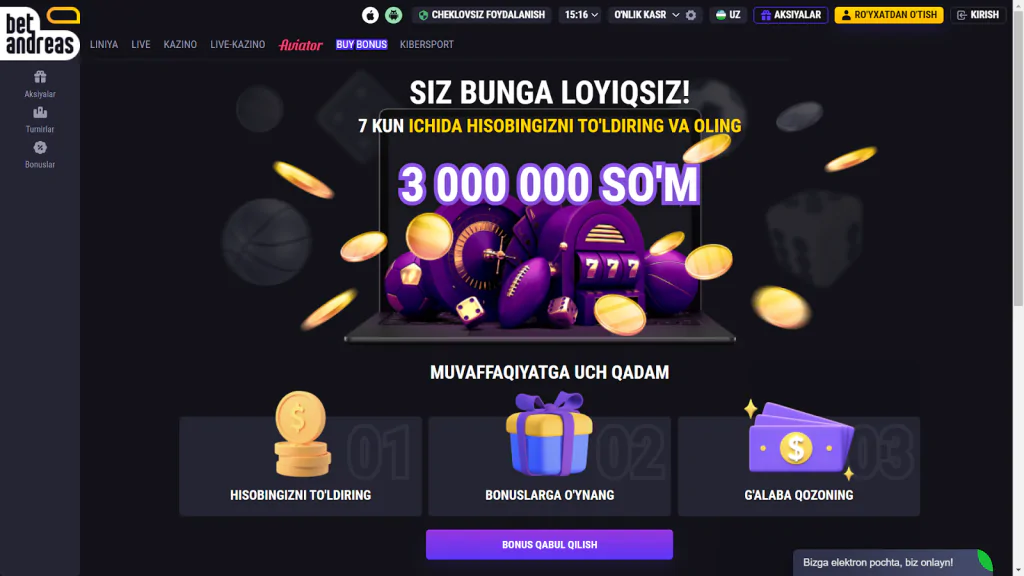Click the Bonus Qabul Qilish button
Image resolution: width=1024 pixels, height=576 pixels.
(549, 545)
